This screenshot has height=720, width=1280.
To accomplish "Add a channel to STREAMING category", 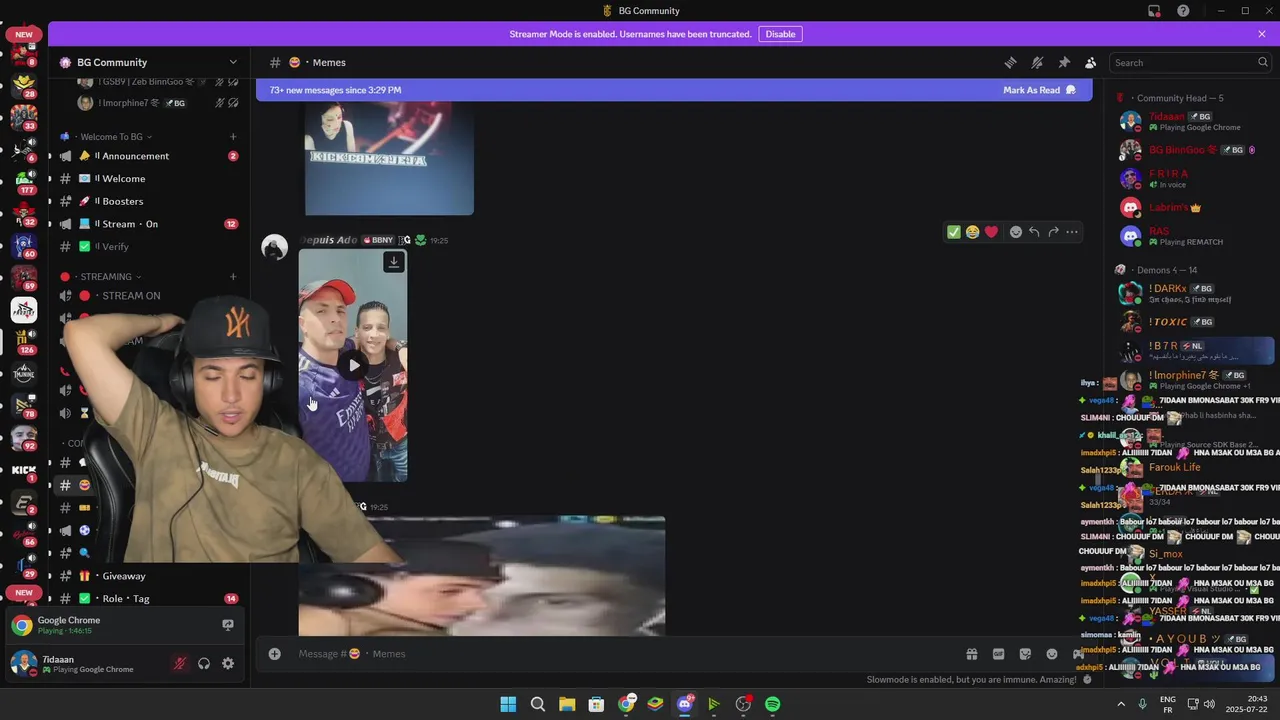I will [233, 277].
